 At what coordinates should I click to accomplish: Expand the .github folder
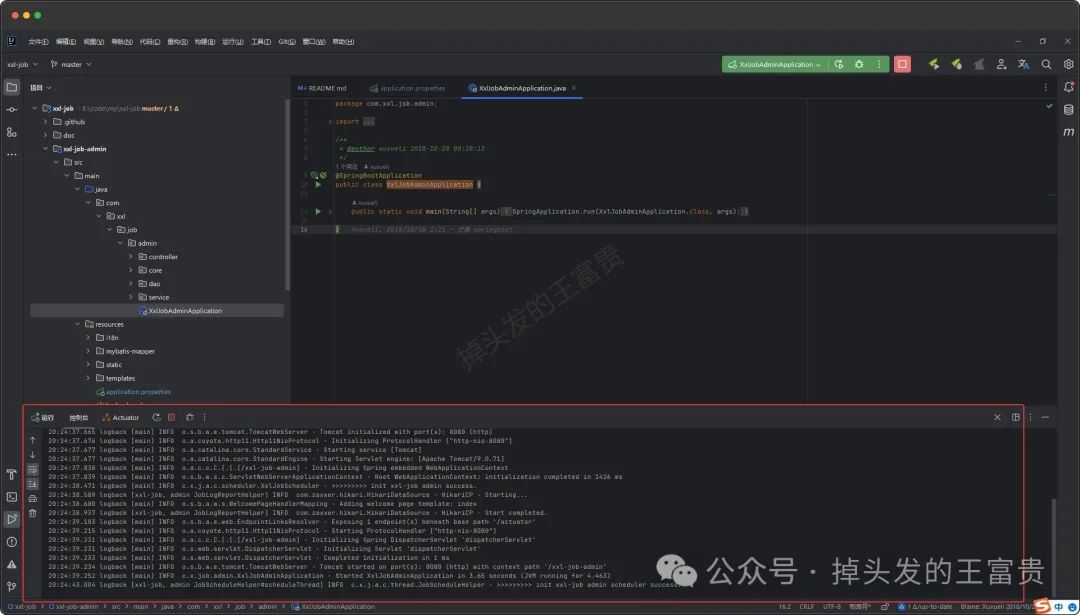[46, 122]
